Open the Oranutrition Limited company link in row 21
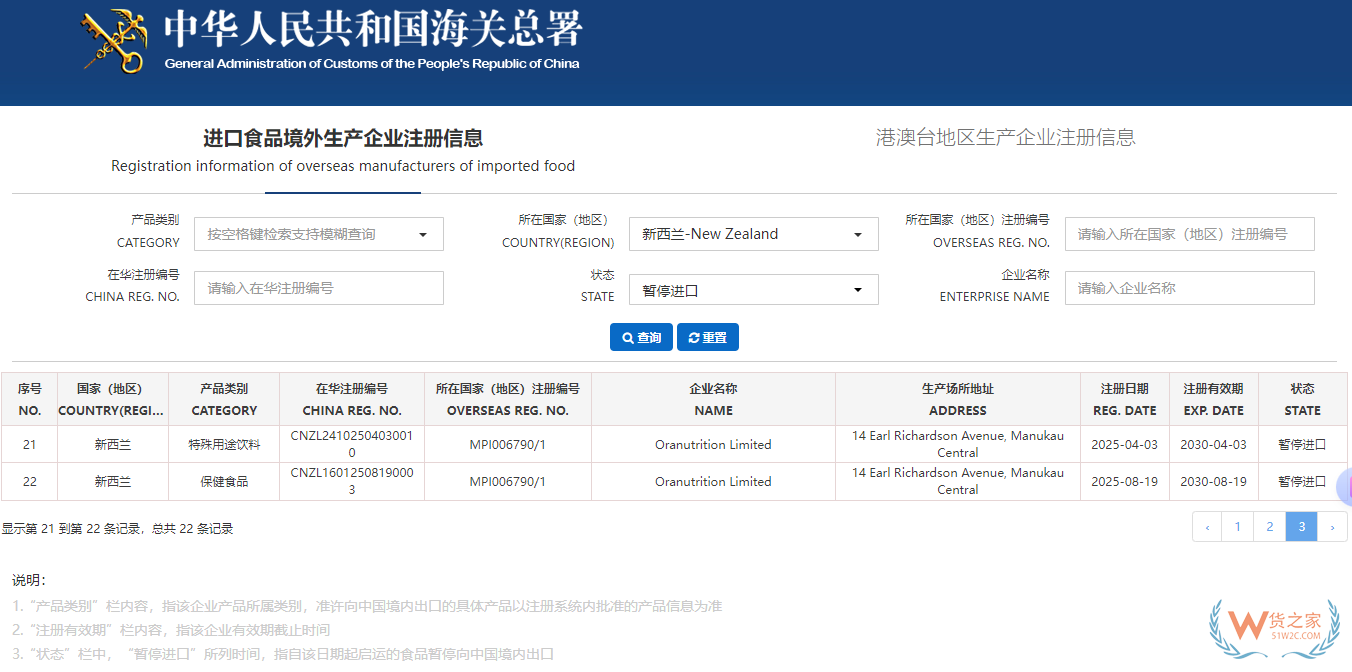Viewport: 1352px width, 672px height. (x=713, y=444)
